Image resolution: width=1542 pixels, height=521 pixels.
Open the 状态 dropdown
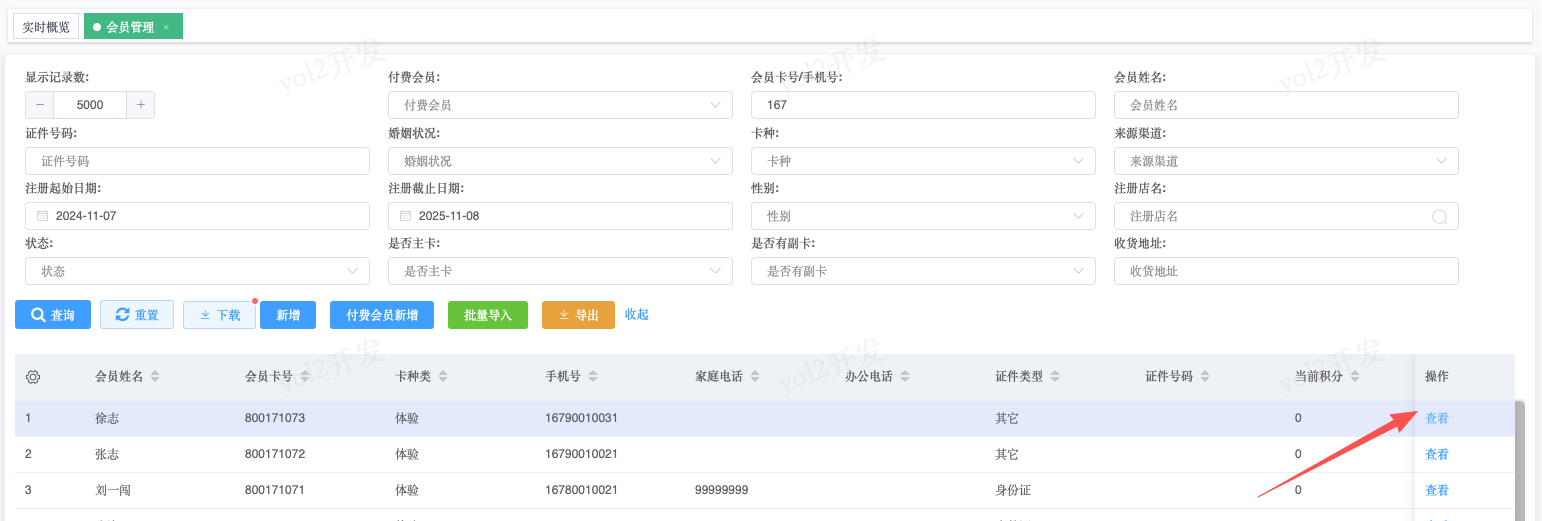click(x=197, y=271)
